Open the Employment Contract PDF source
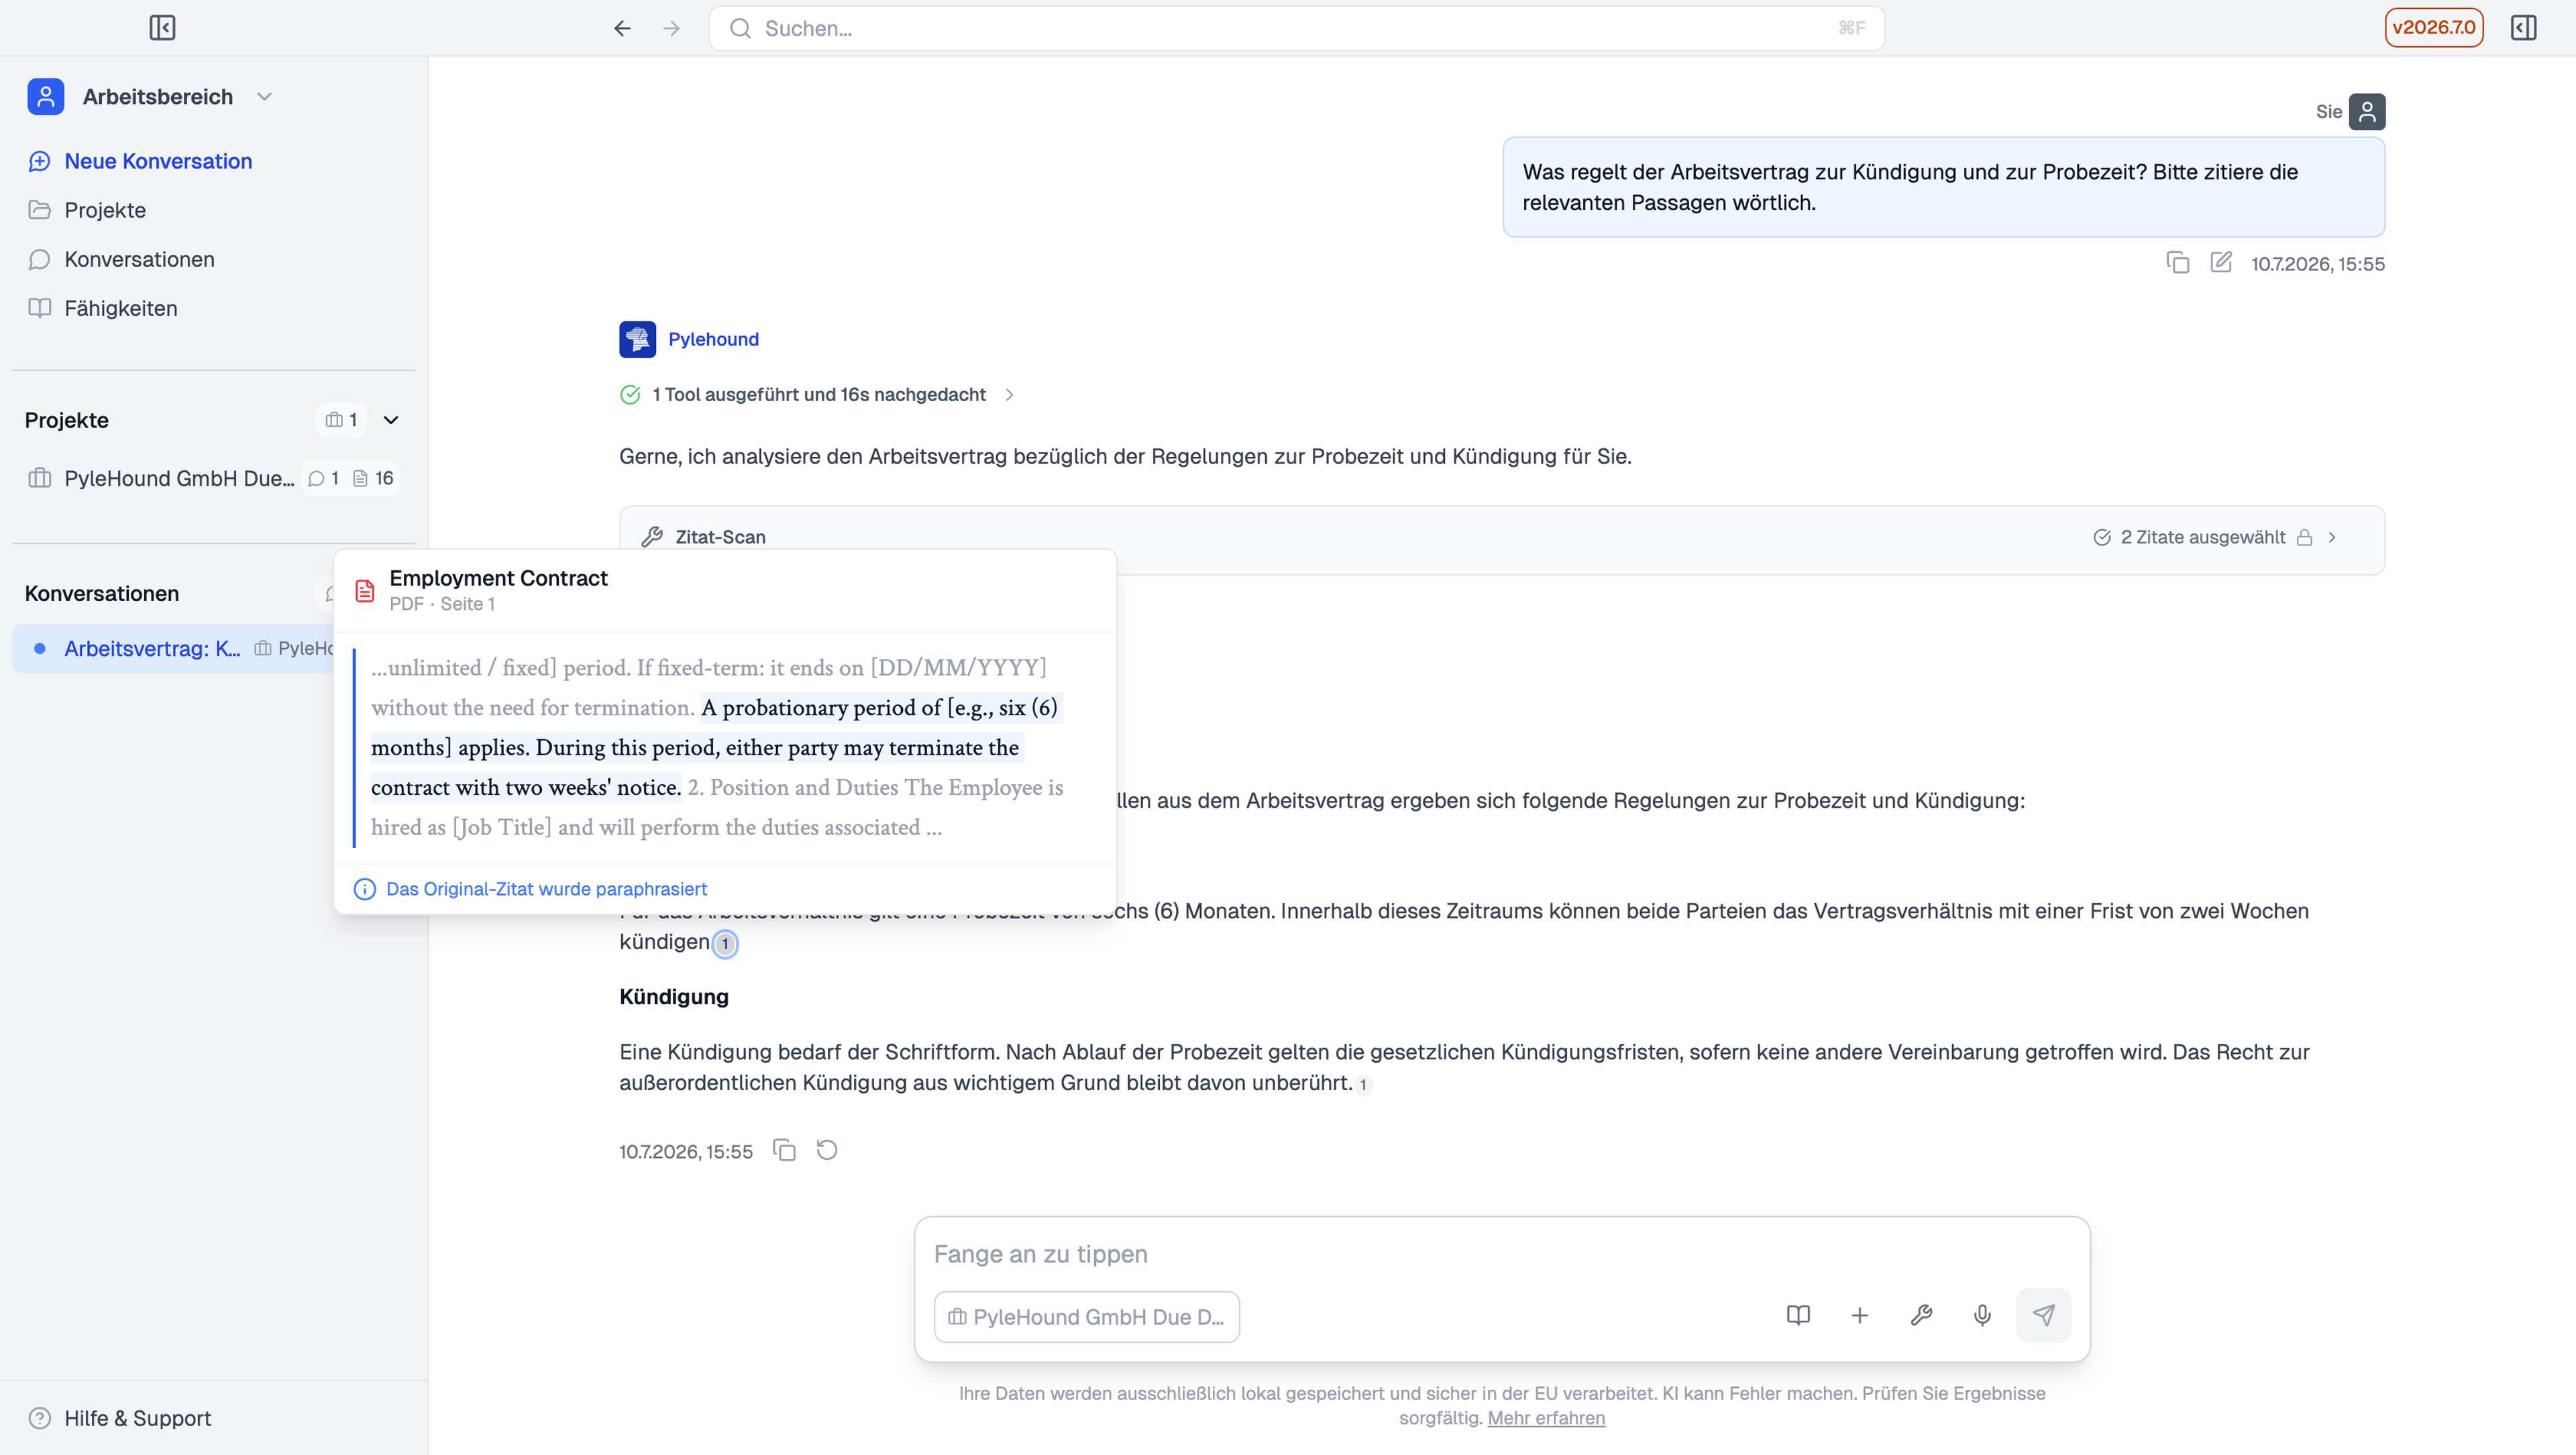2576x1455 pixels. point(498,578)
